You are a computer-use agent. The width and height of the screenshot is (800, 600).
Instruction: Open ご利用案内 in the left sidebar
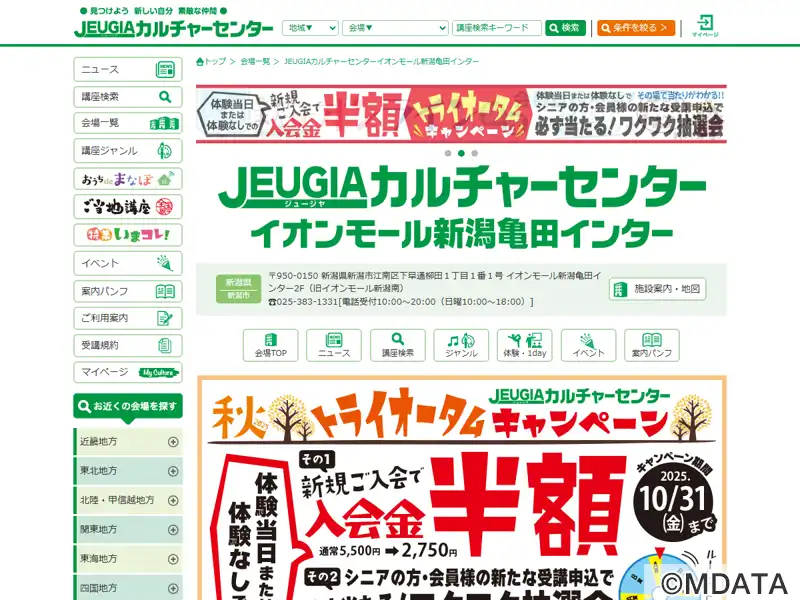(x=128, y=318)
